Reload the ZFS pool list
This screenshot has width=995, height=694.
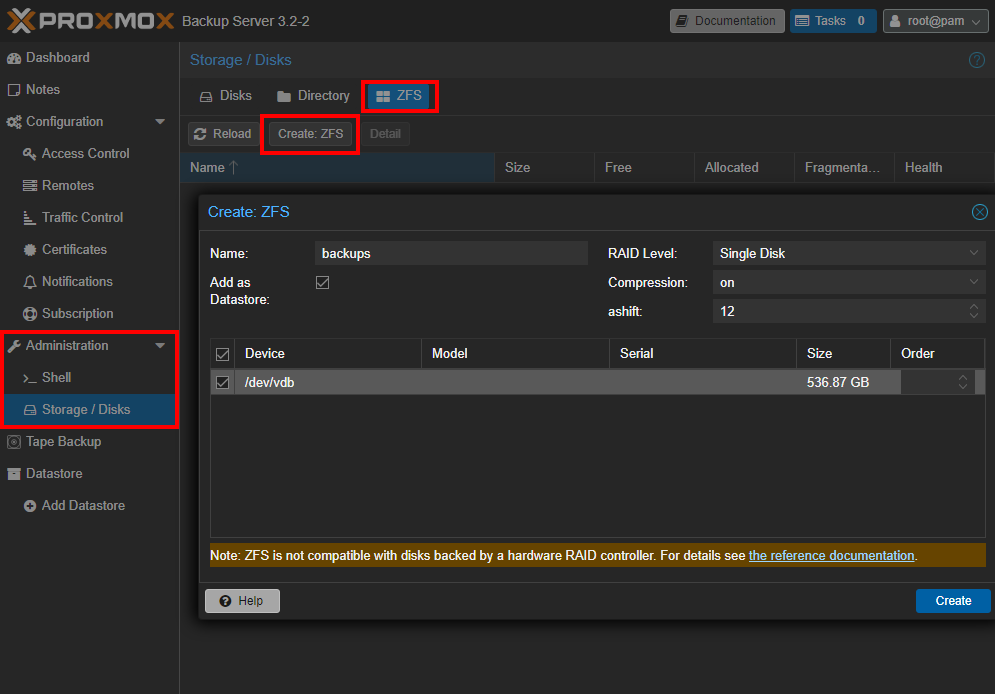tap(223, 134)
